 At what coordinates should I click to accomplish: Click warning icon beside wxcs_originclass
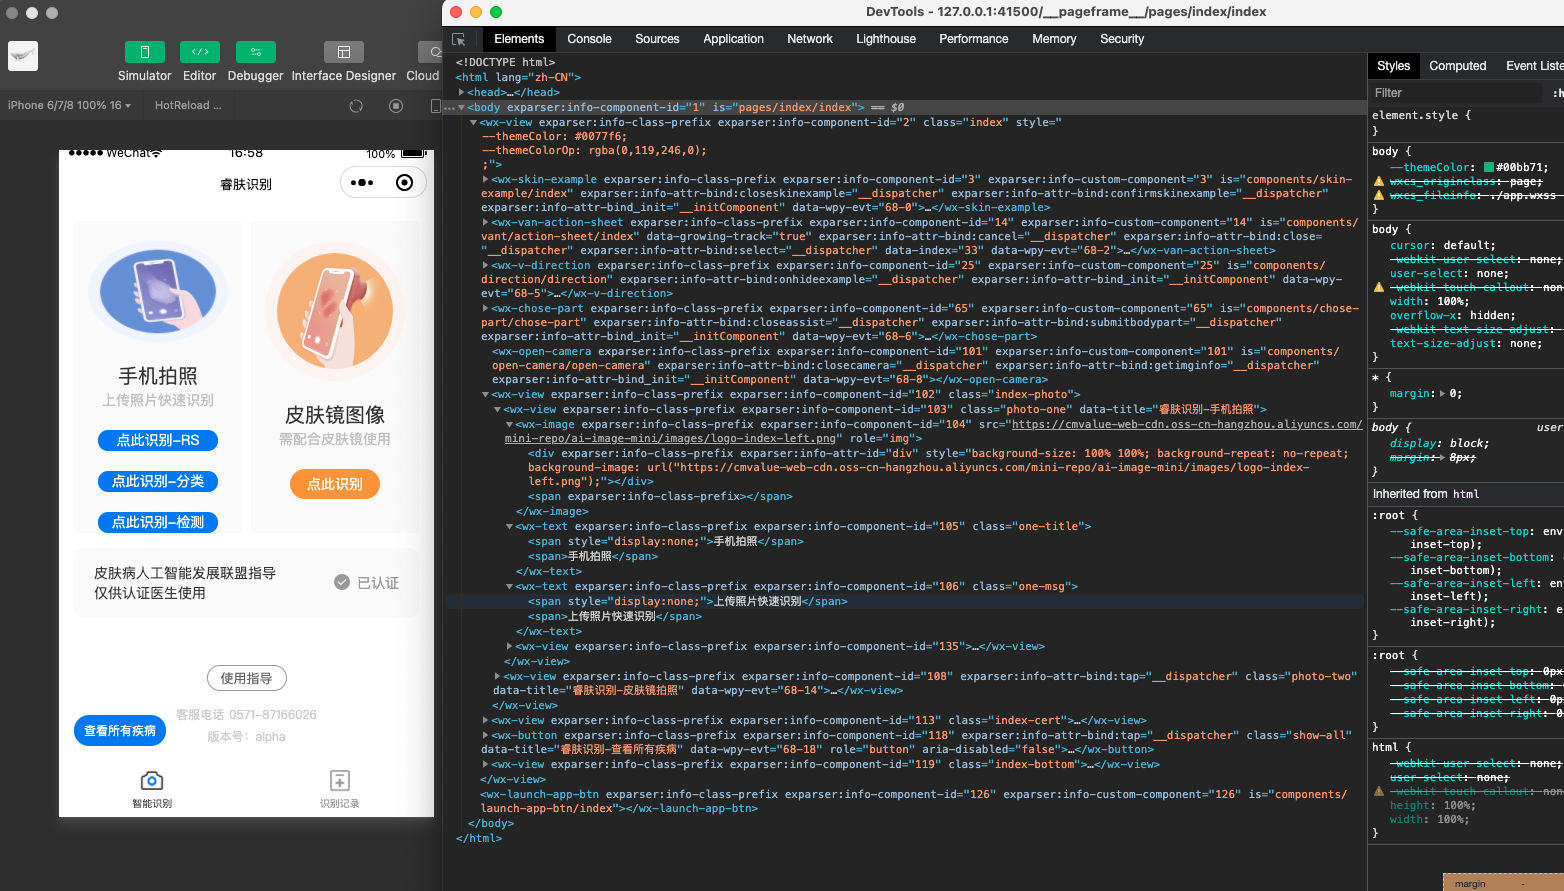coord(1379,181)
